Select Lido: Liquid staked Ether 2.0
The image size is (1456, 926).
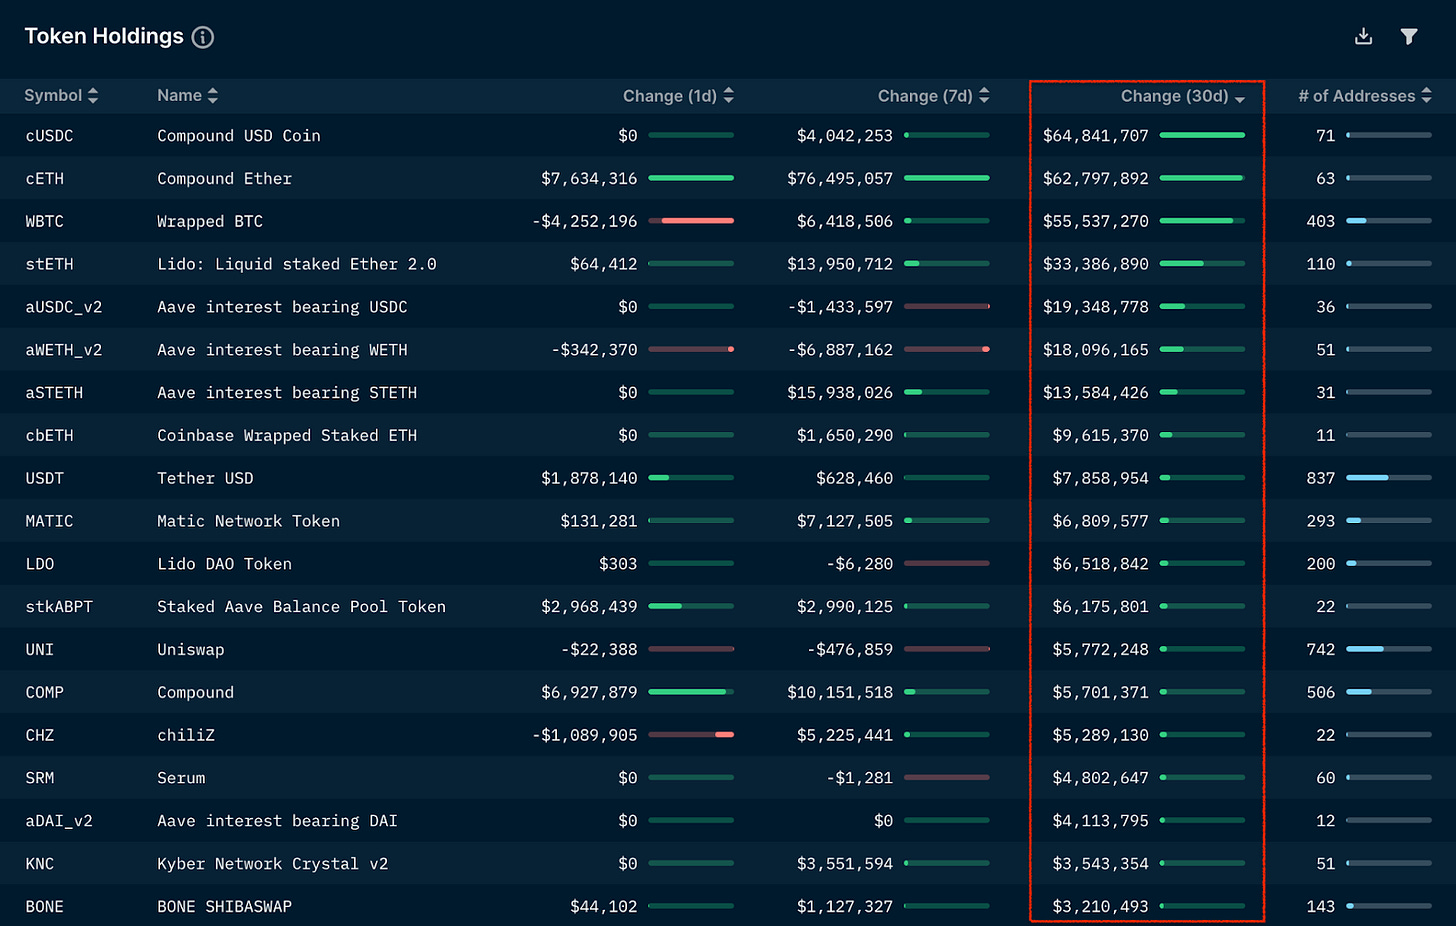point(297,265)
